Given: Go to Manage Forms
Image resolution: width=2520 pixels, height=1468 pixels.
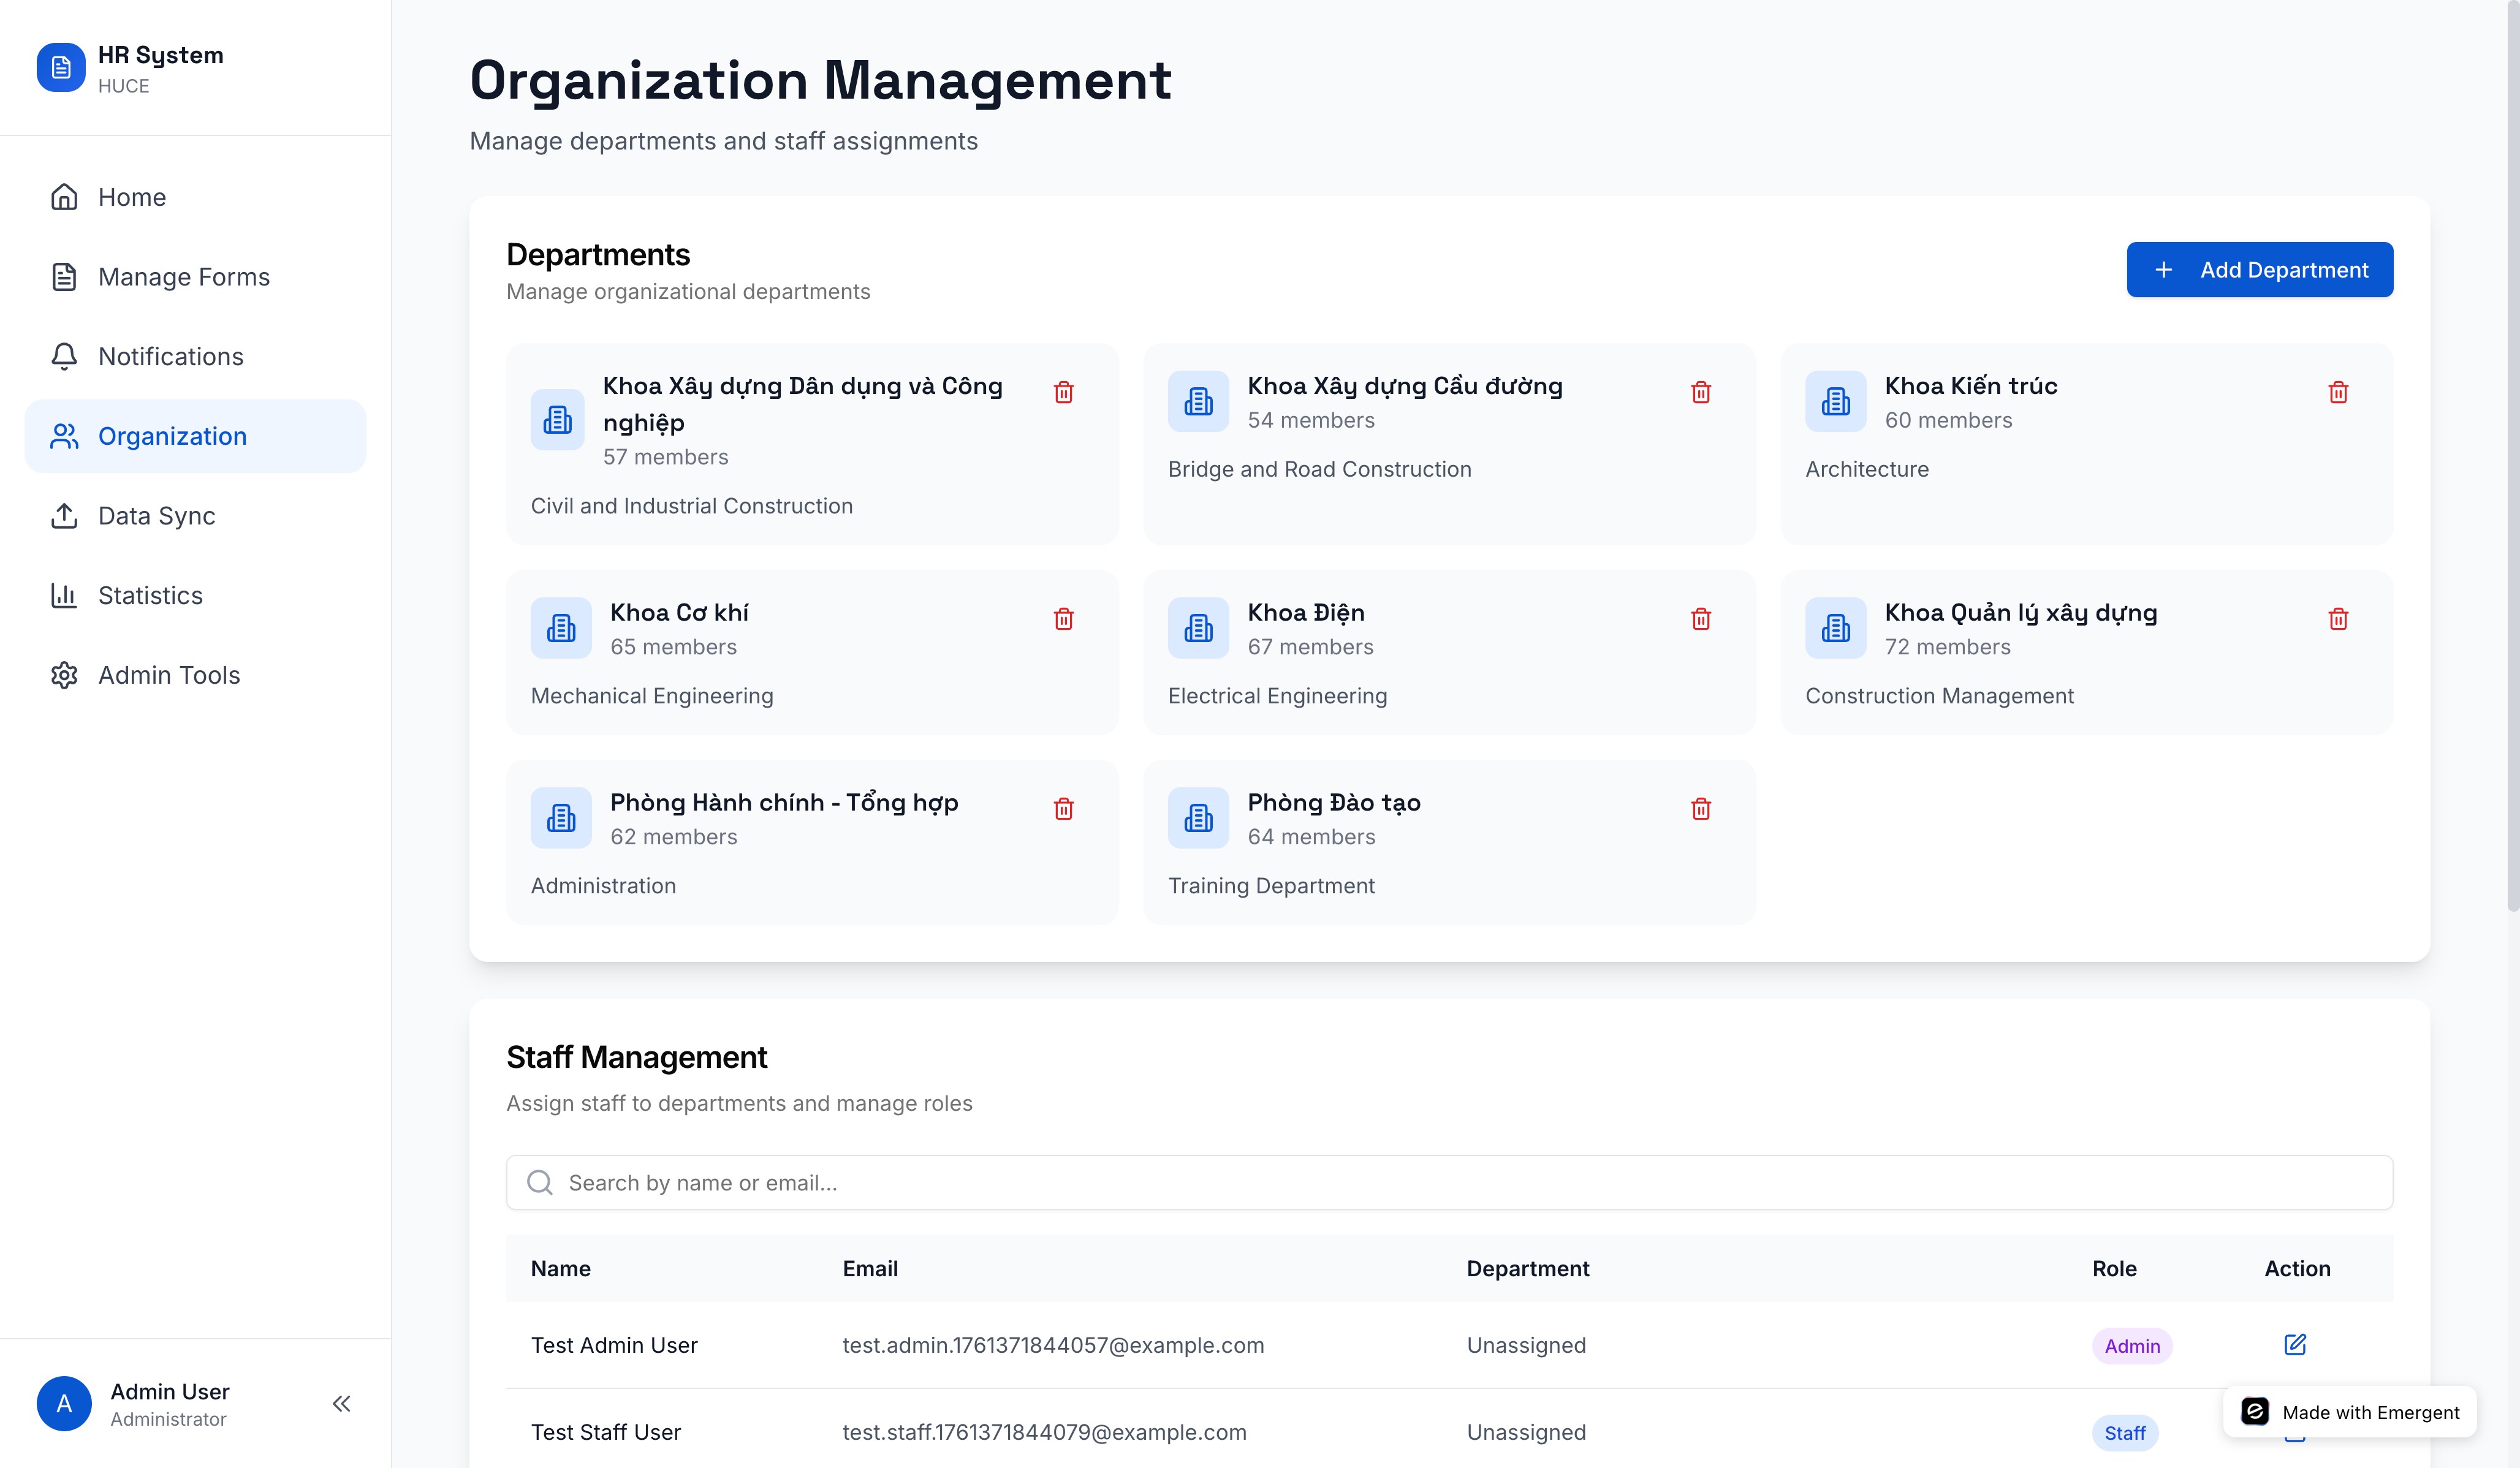Looking at the screenshot, I should click(184, 277).
